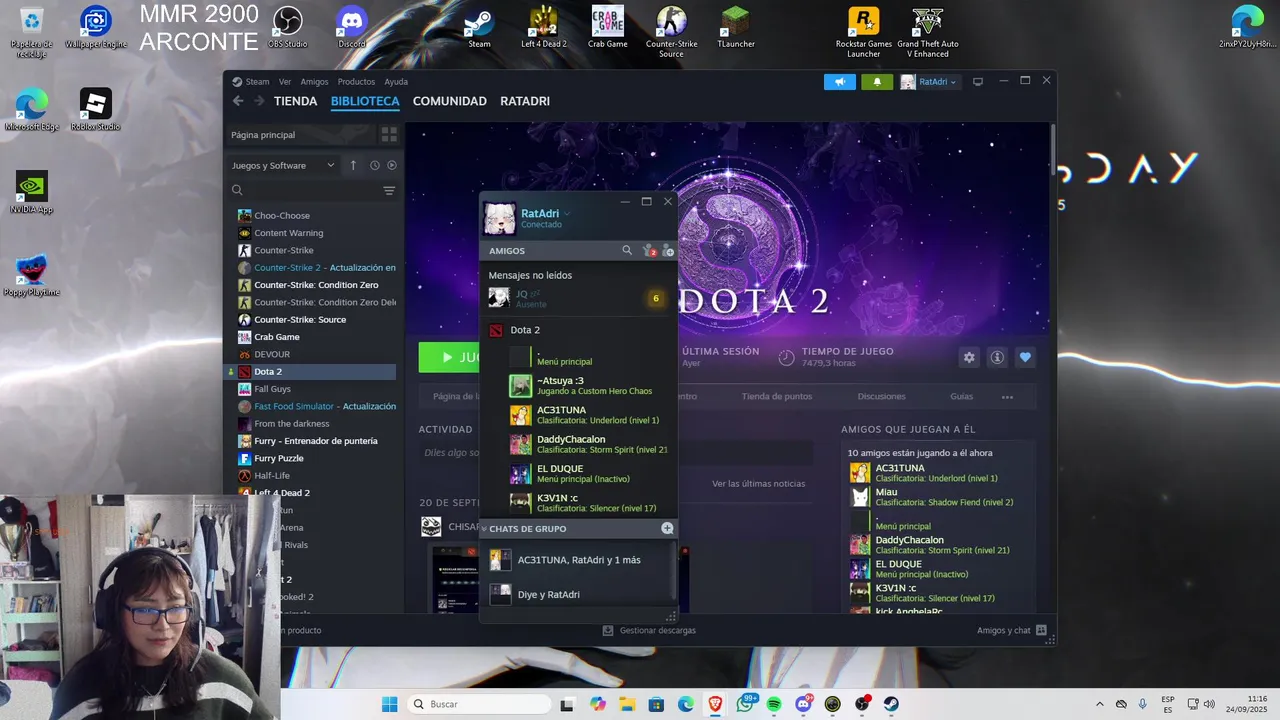Go back with the Steam back arrow
1280x720 pixels.
click(238, 101)
